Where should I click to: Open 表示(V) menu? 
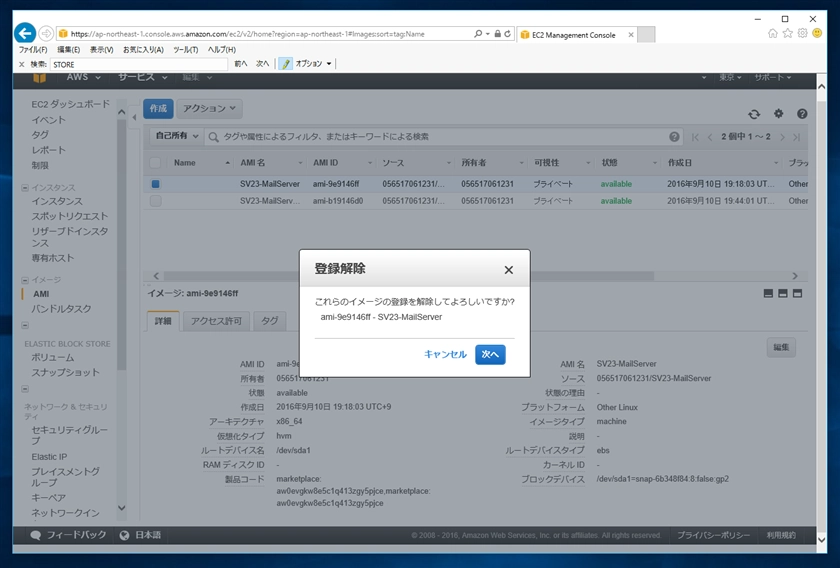point(101,50)
